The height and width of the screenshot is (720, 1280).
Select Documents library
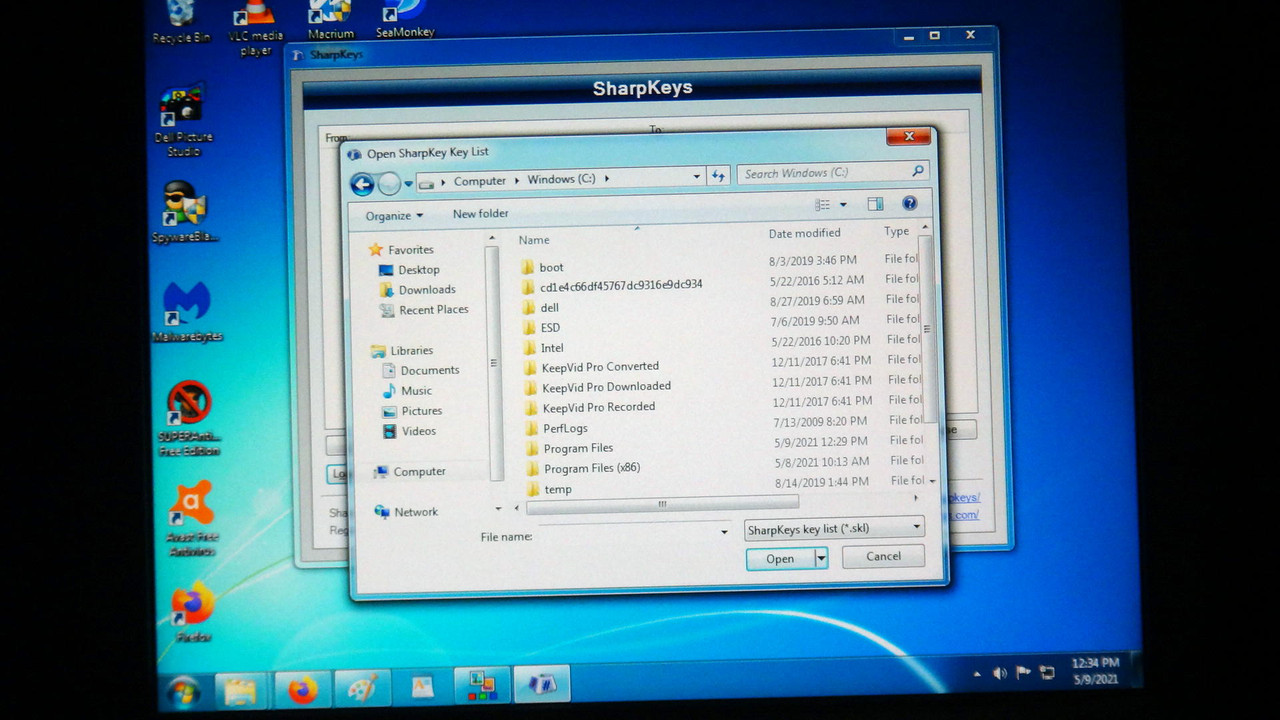tap(422, 370)
